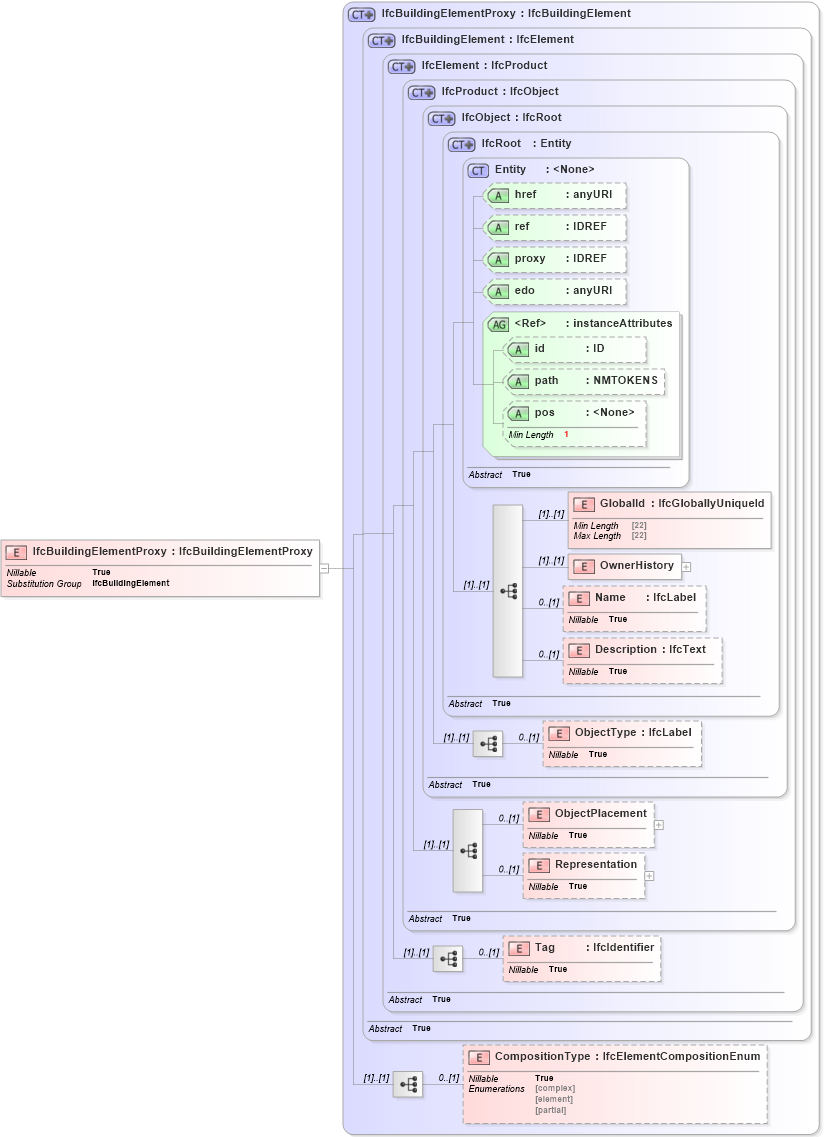Image resolution: width=824 pixels, height=1137 pixels.
Task: Click the E icon of the GlobalId element
Action: point(582,503)
